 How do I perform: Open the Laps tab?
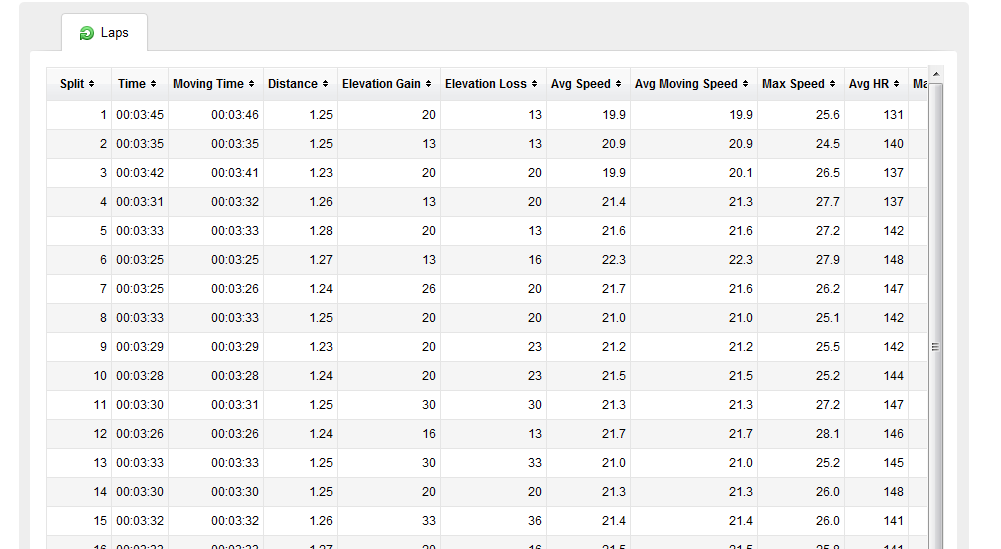coord(105,33)
